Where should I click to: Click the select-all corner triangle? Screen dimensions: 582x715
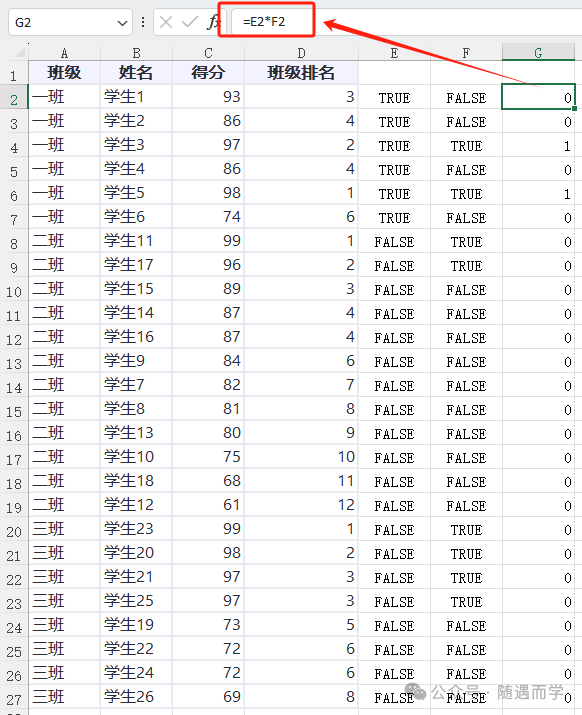click(x=19, y=52)
